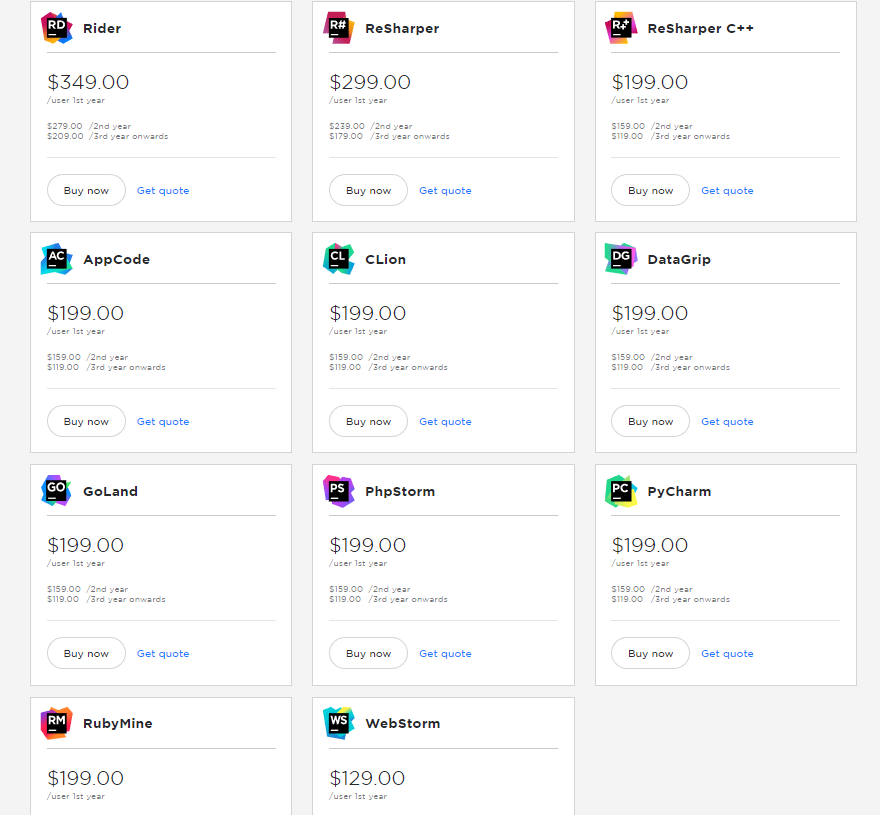
Task: Click the PhpStorm logo icon
Action: point(339,491)
